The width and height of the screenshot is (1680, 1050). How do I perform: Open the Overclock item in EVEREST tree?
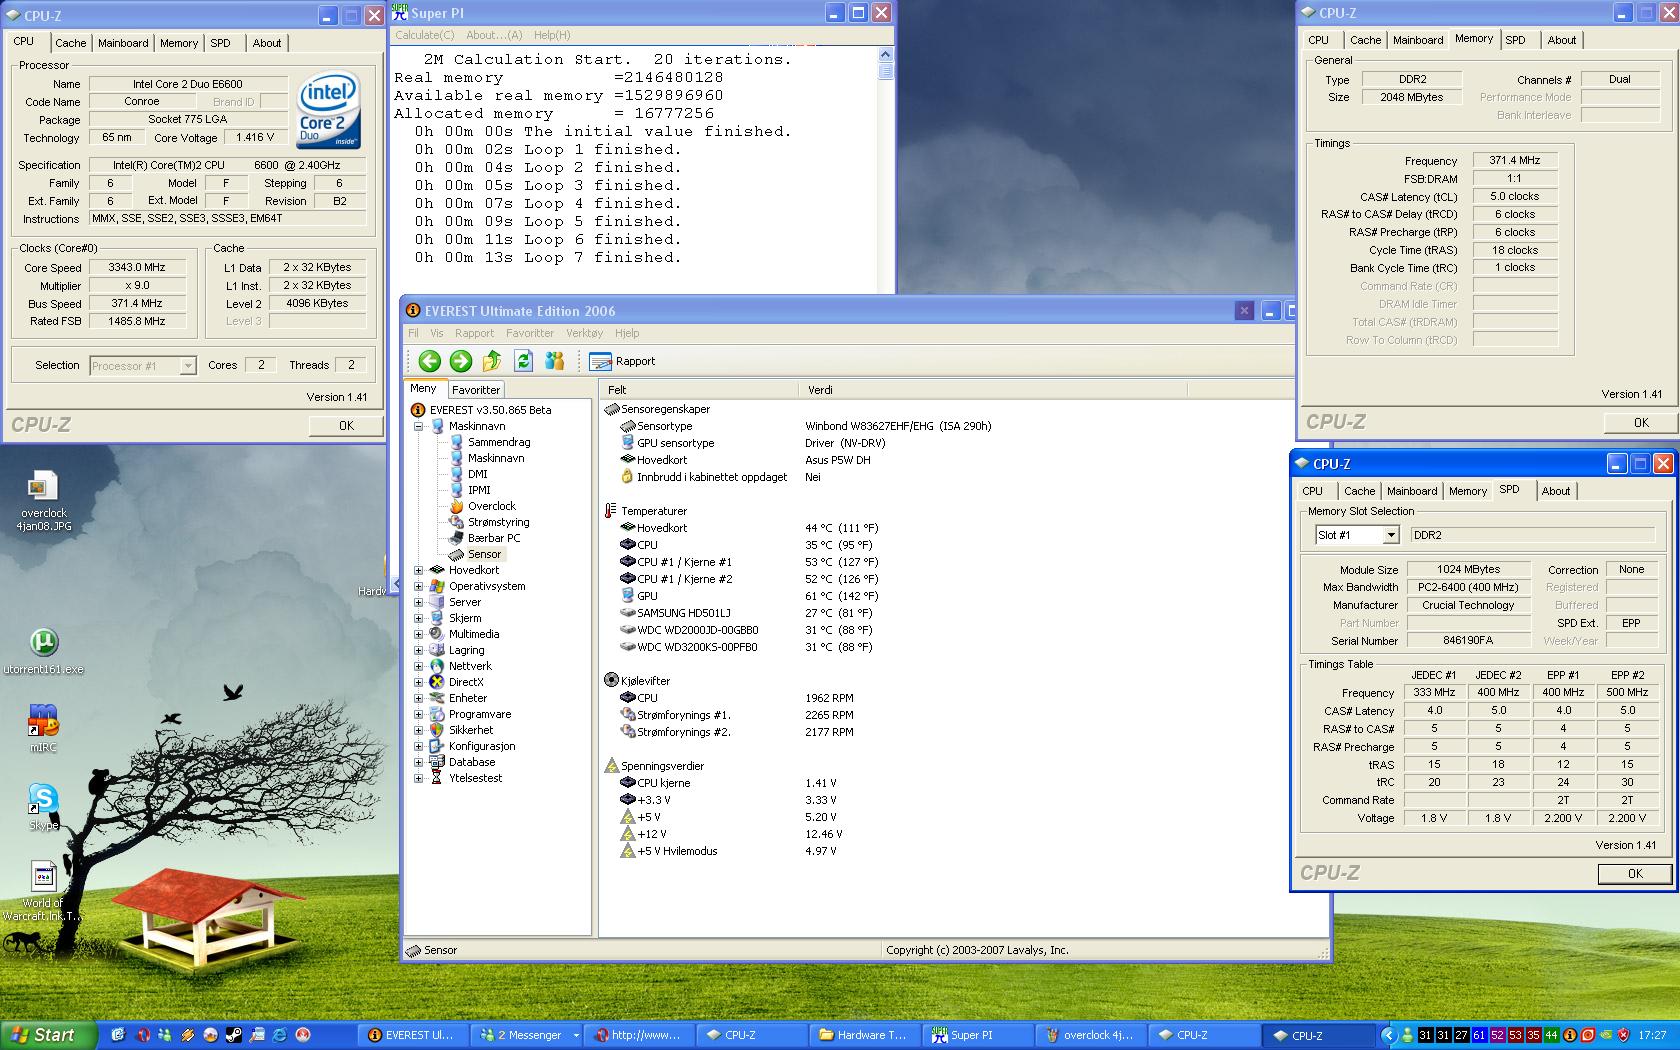point(483,506)
